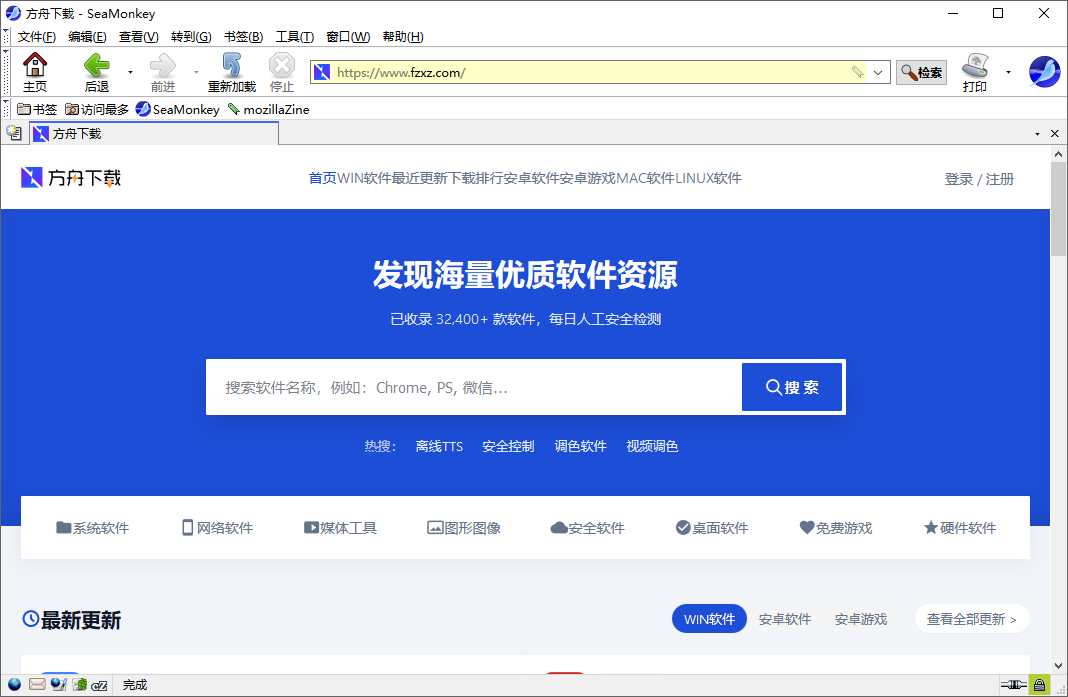Click the vertical scrollbar down arrow

click(1058, 666)
